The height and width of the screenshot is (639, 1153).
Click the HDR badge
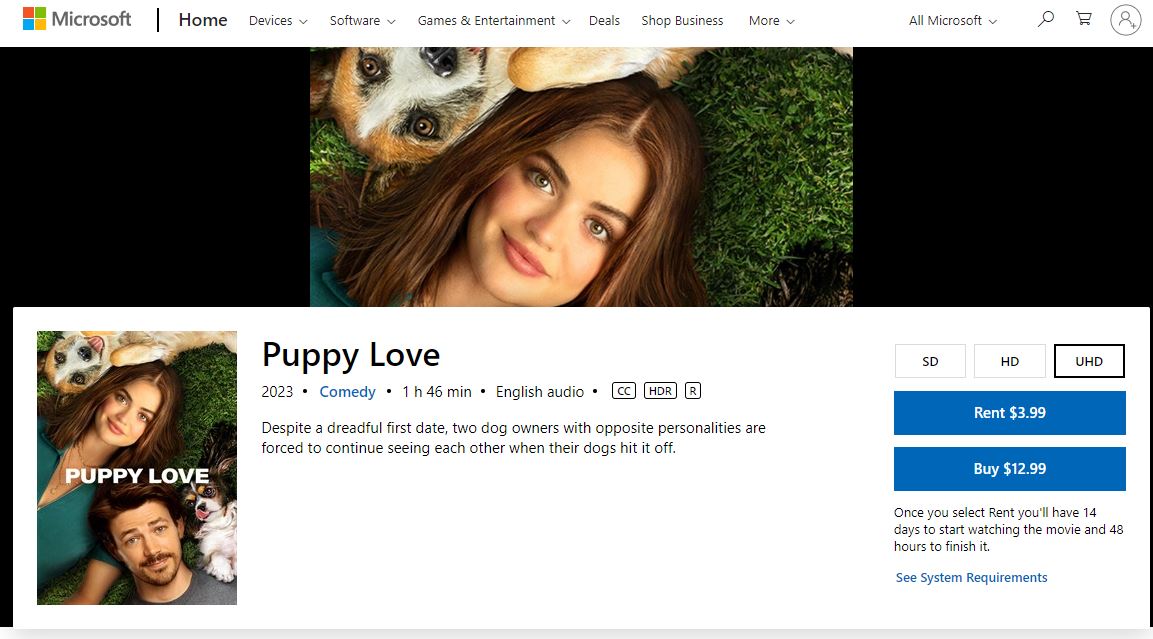tap(660, 390)
